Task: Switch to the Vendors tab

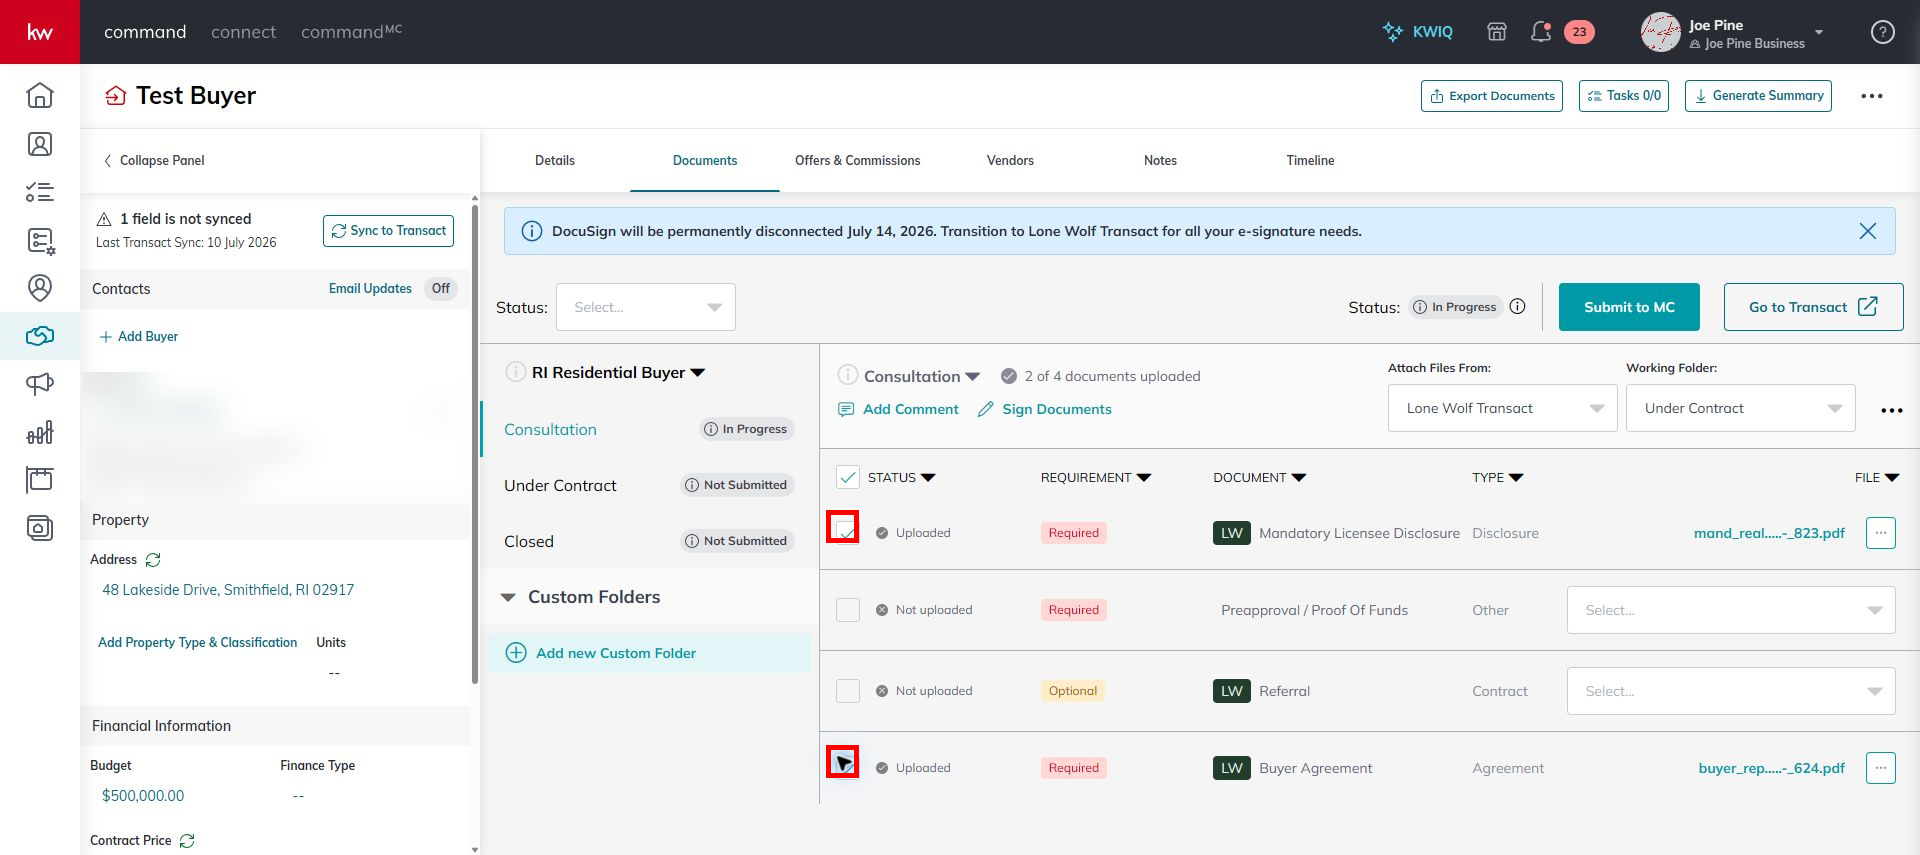Action: pos(1010,160)
